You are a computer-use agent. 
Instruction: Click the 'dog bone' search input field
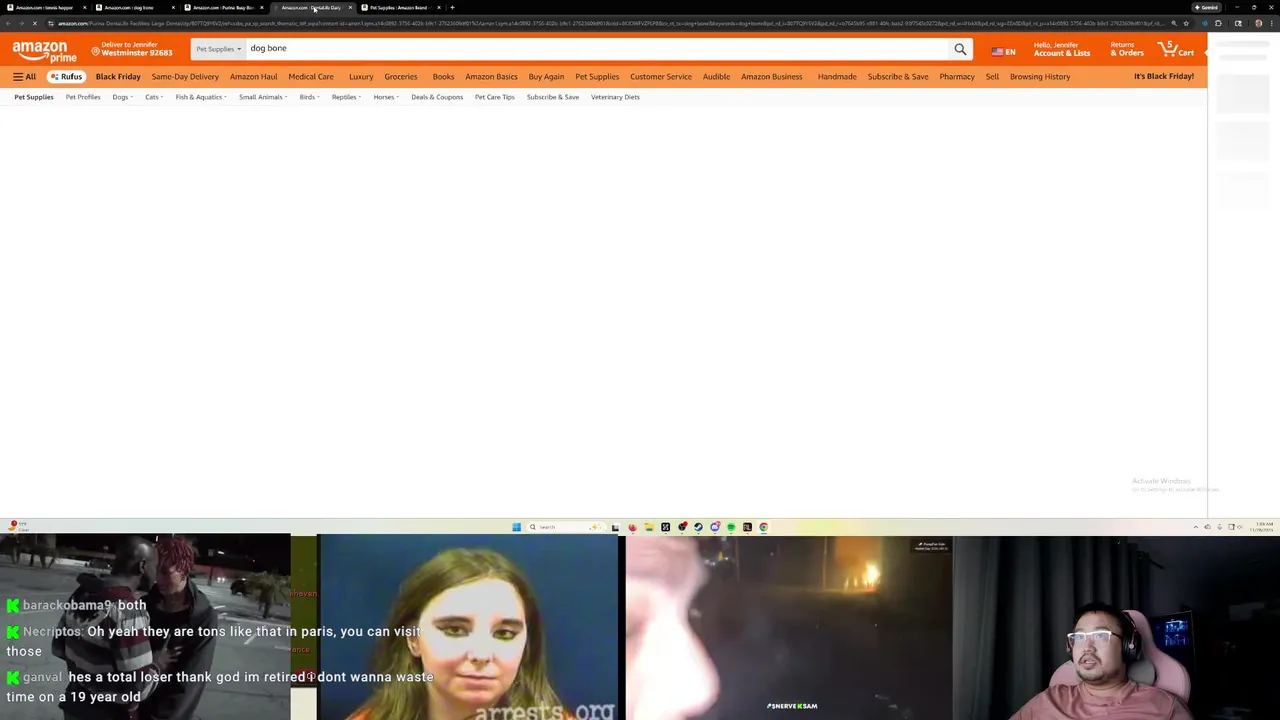[x=597, y=49]
